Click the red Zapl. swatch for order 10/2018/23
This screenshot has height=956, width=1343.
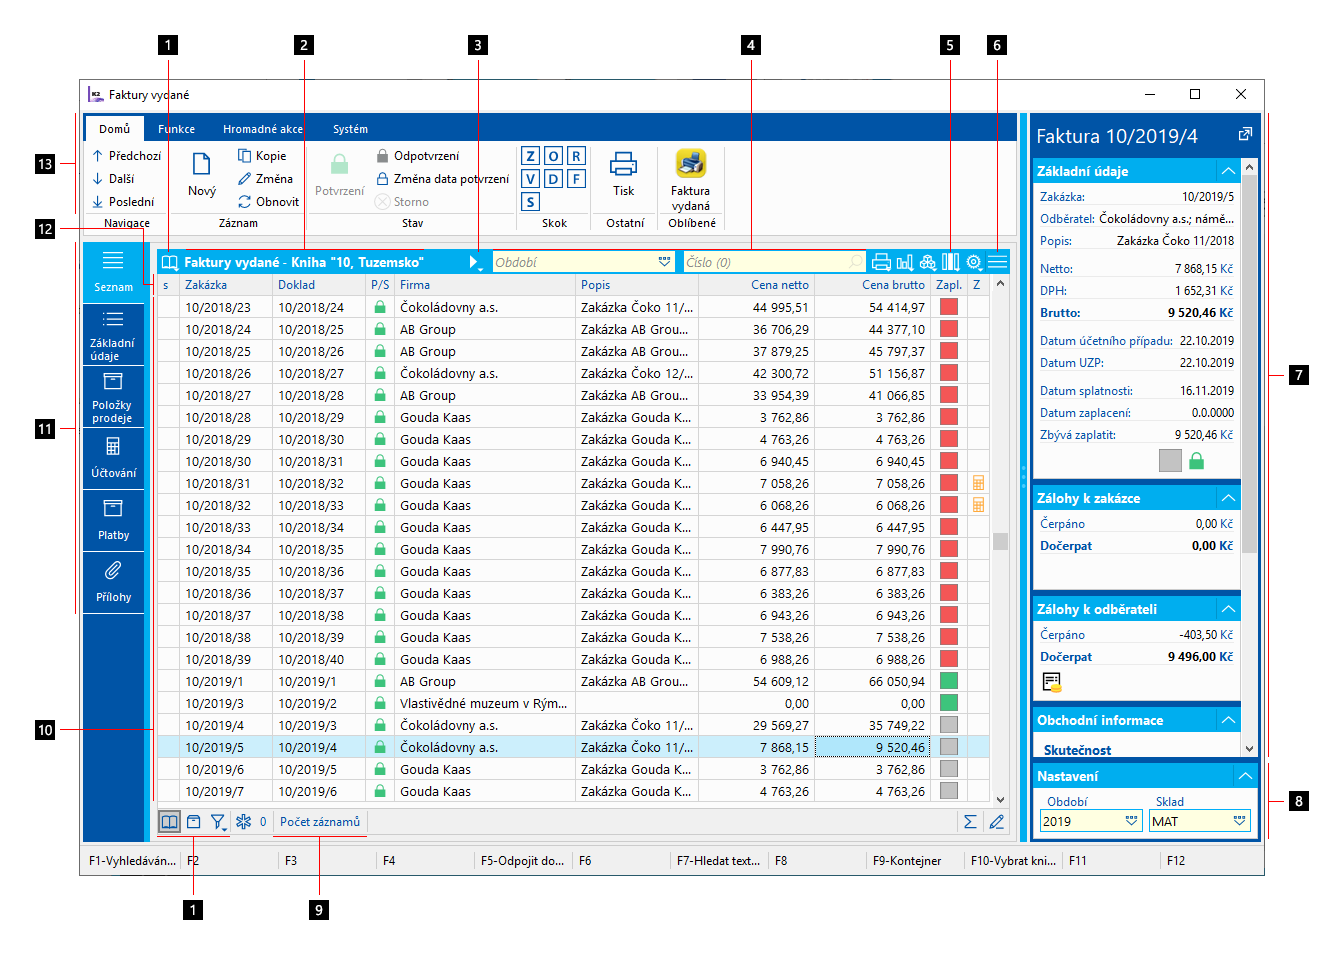point(948,308)
